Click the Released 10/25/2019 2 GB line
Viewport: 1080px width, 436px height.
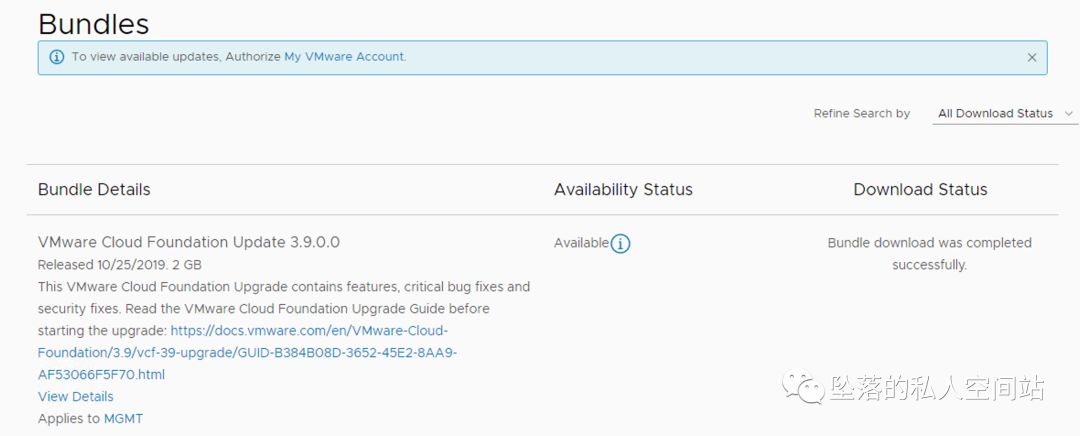120,265
